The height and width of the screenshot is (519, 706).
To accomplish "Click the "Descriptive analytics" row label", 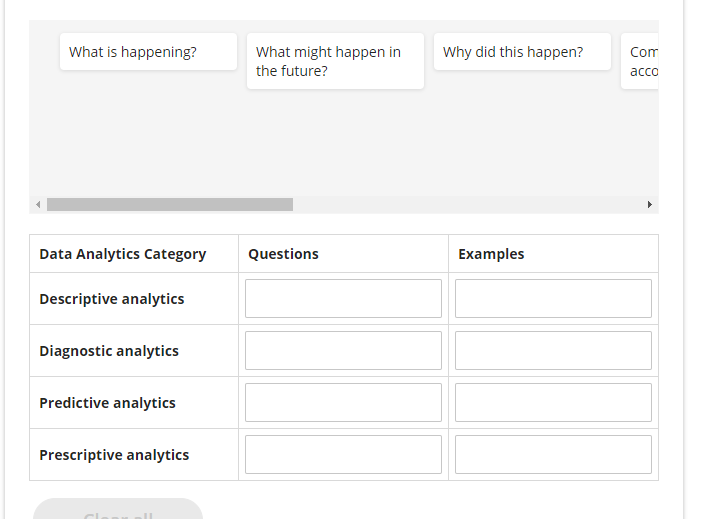I will coord(112,299).
